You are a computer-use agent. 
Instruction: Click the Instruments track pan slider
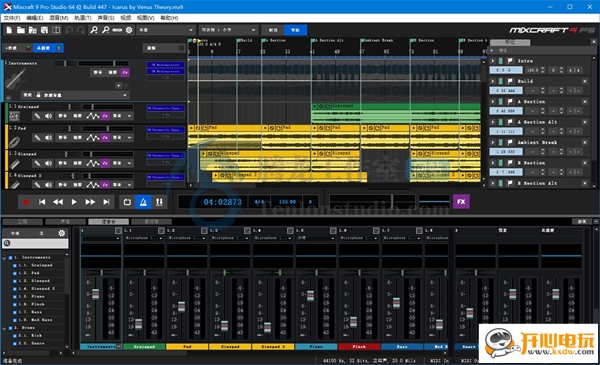click(x=65, y=63)
